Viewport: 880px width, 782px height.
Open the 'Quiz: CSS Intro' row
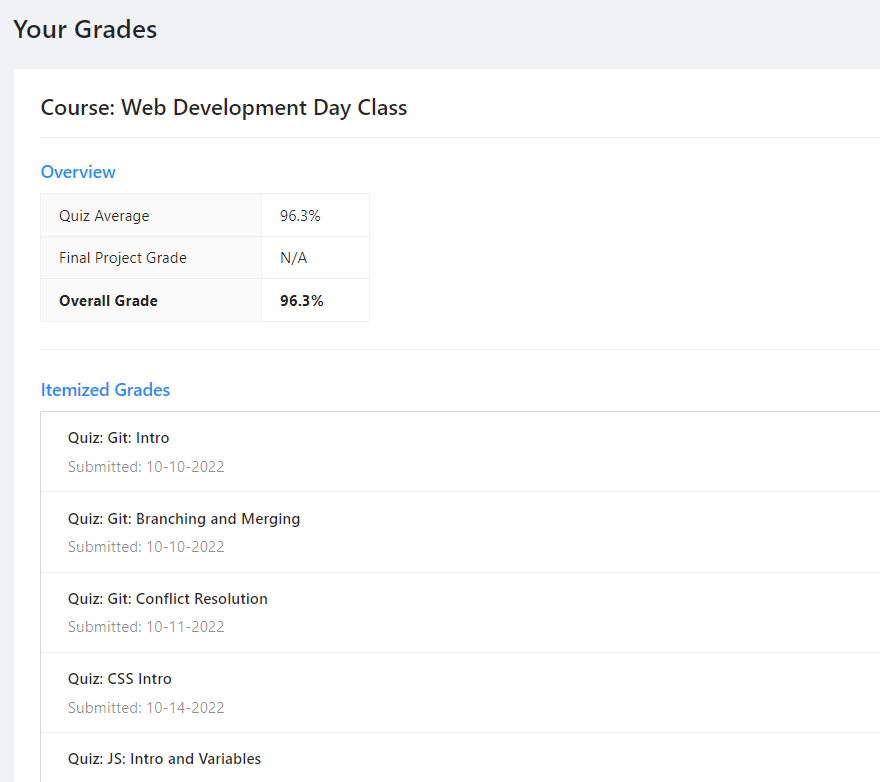pos(460,693)
